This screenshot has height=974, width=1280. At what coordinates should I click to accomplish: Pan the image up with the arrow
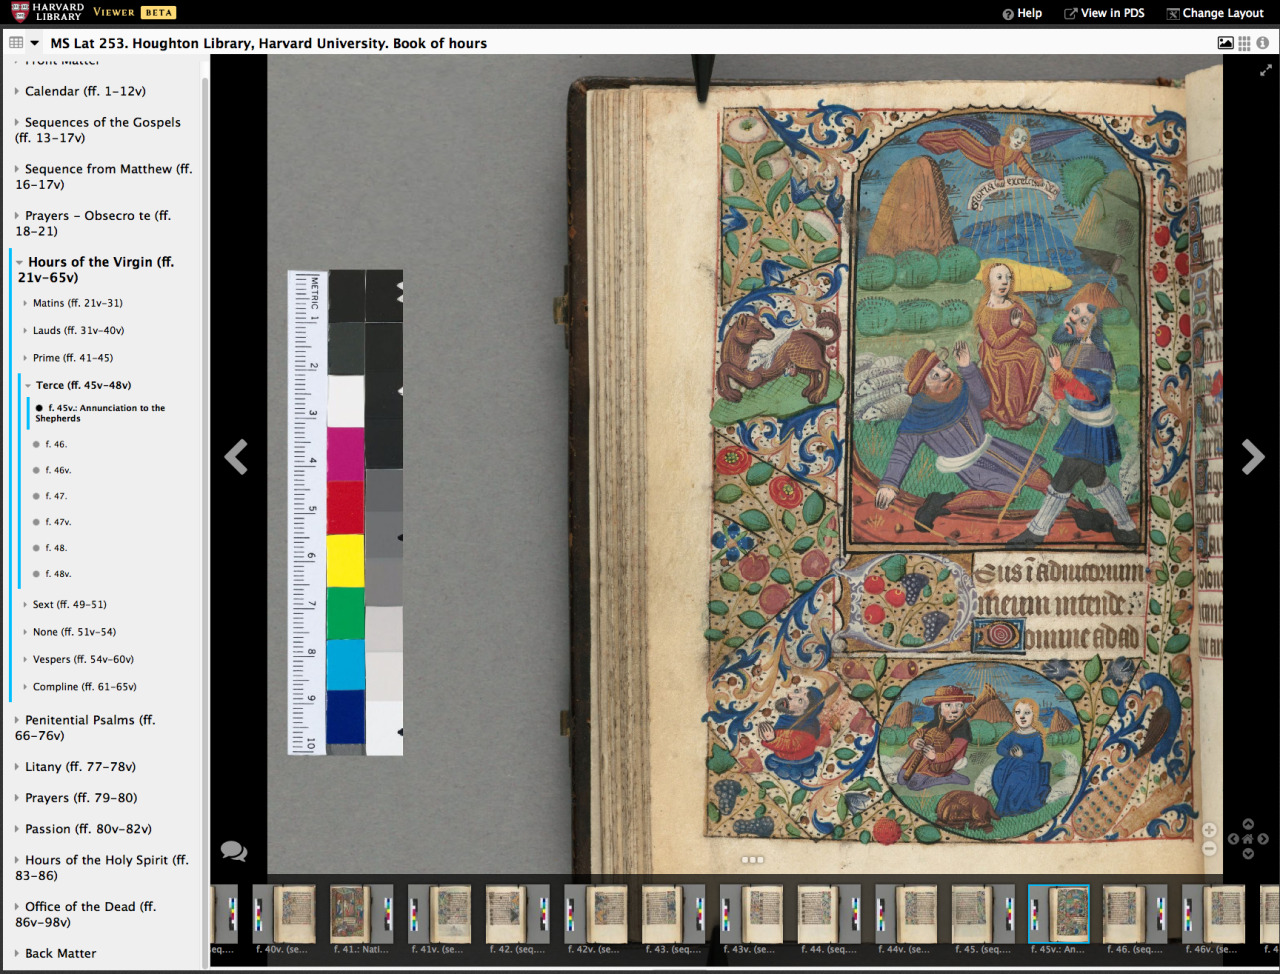(1248, 825)
